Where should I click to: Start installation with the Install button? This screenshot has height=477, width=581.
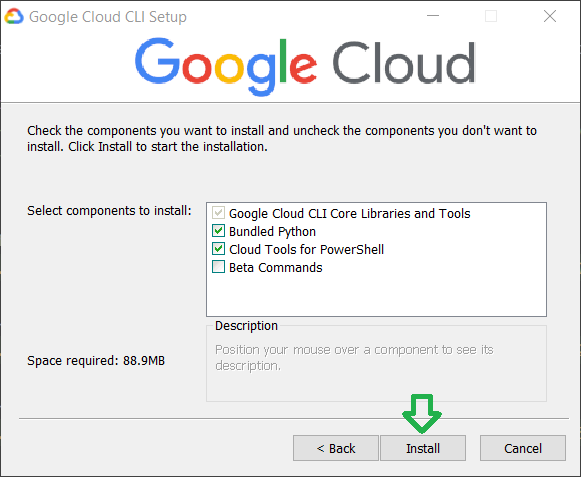coord(423,448)
